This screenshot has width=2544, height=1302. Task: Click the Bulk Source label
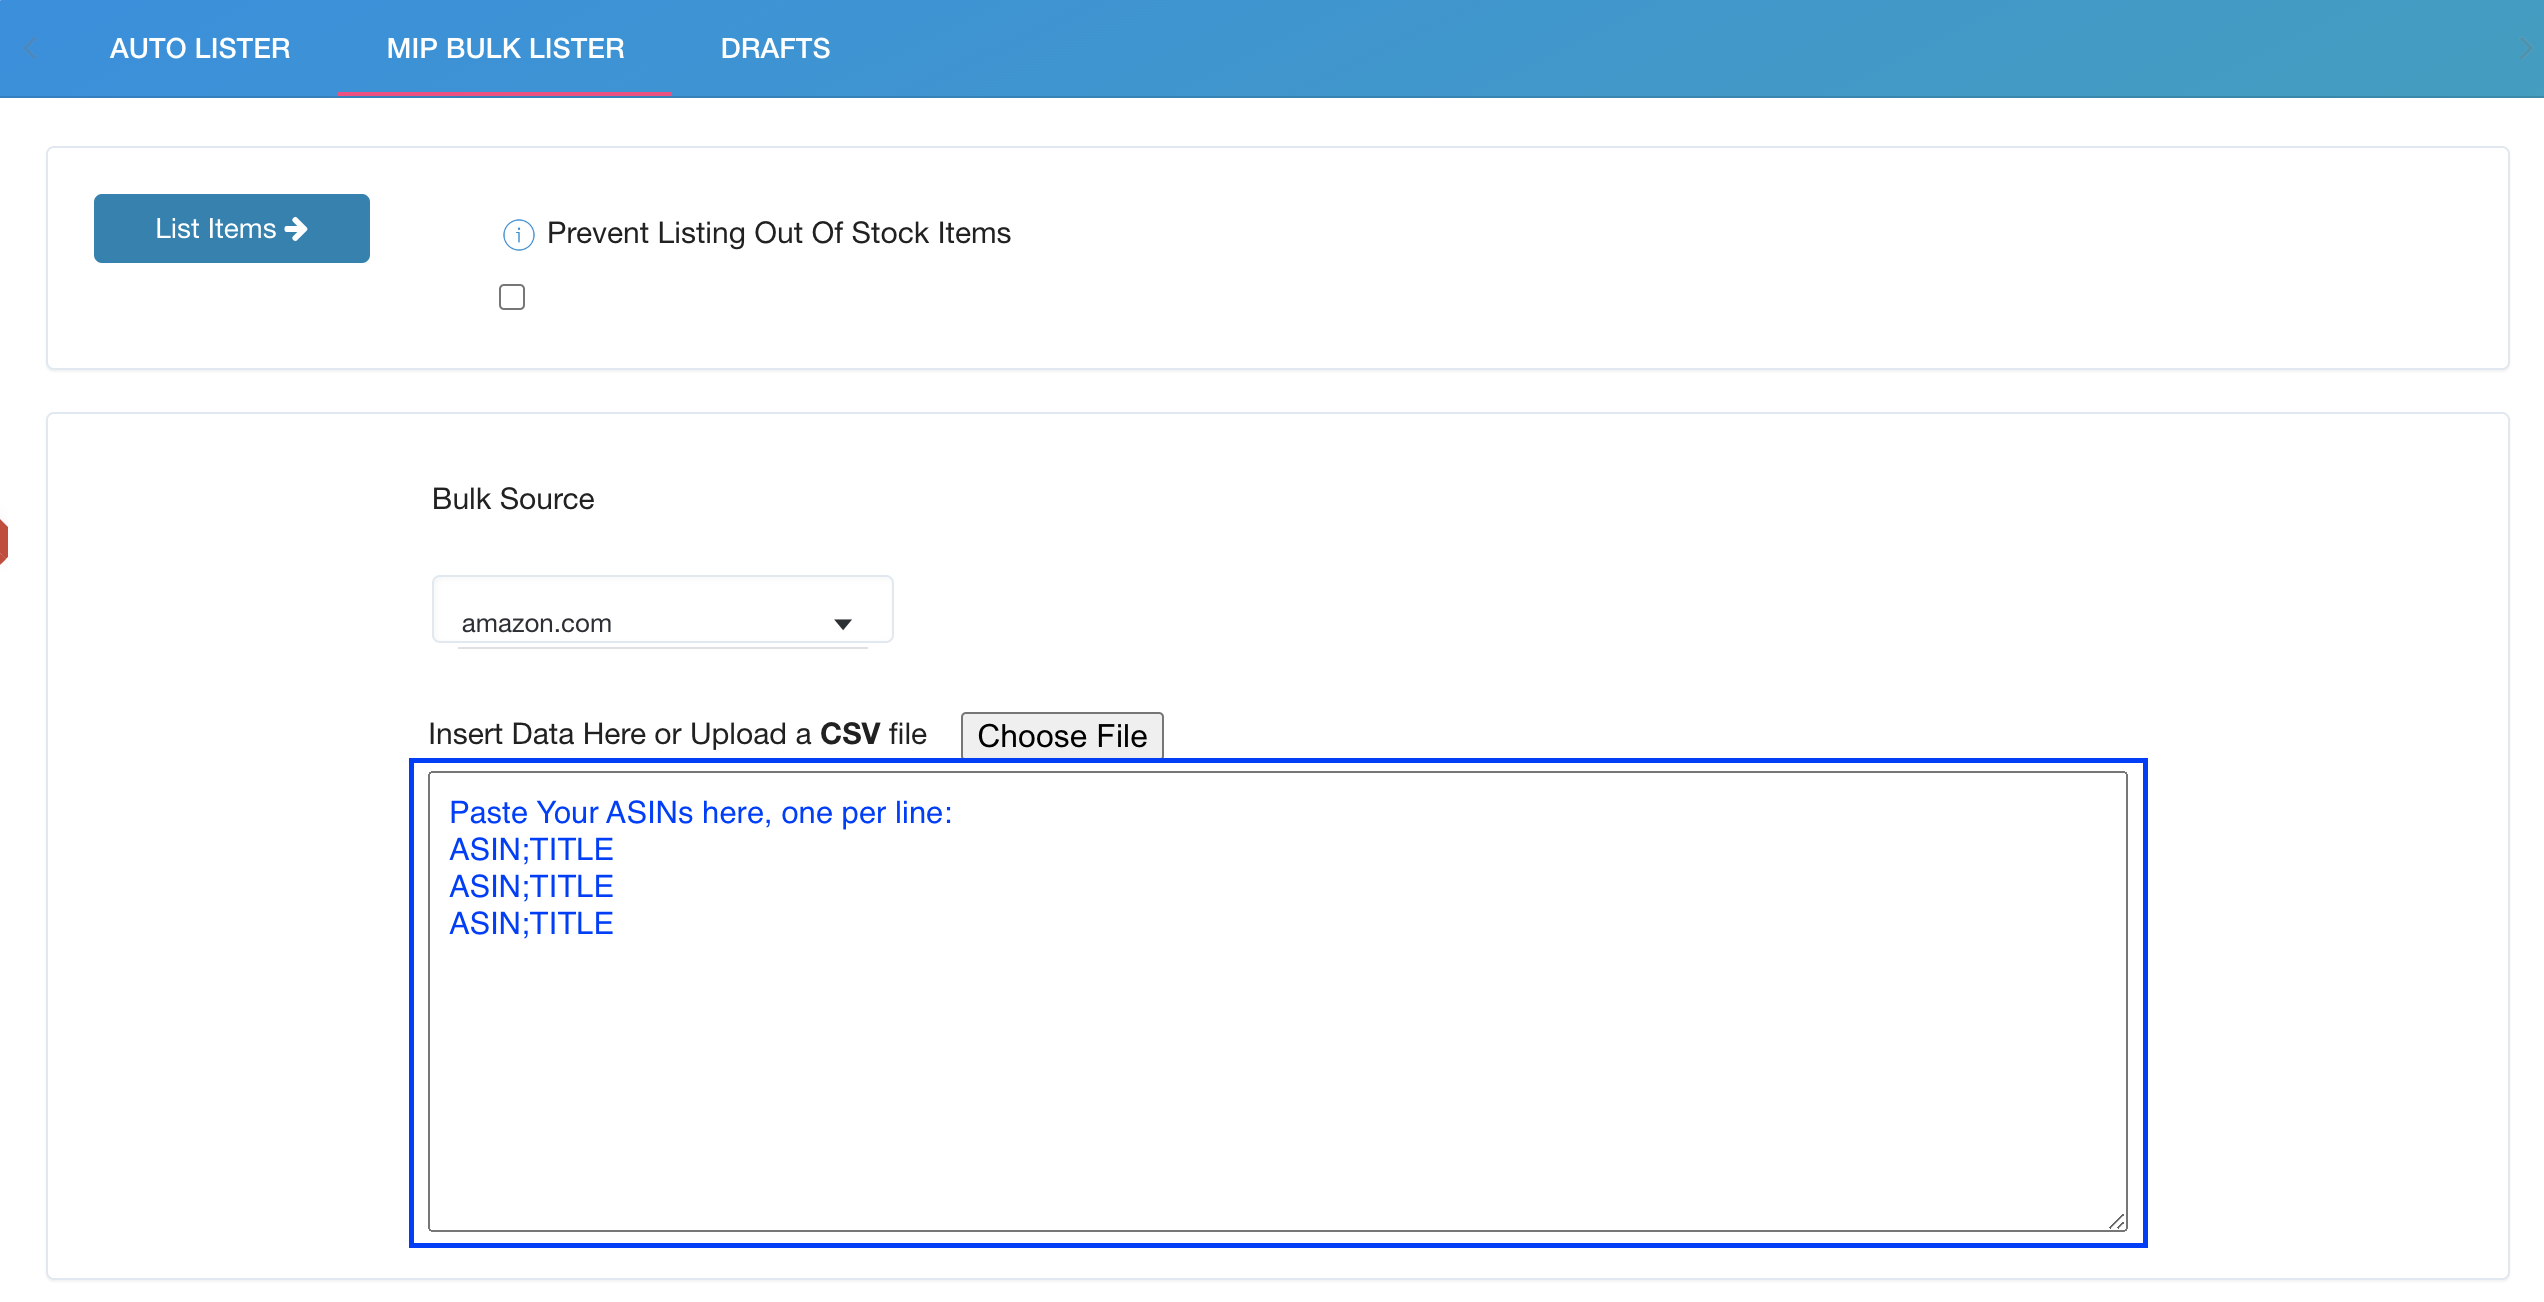[x=513, y=498]
